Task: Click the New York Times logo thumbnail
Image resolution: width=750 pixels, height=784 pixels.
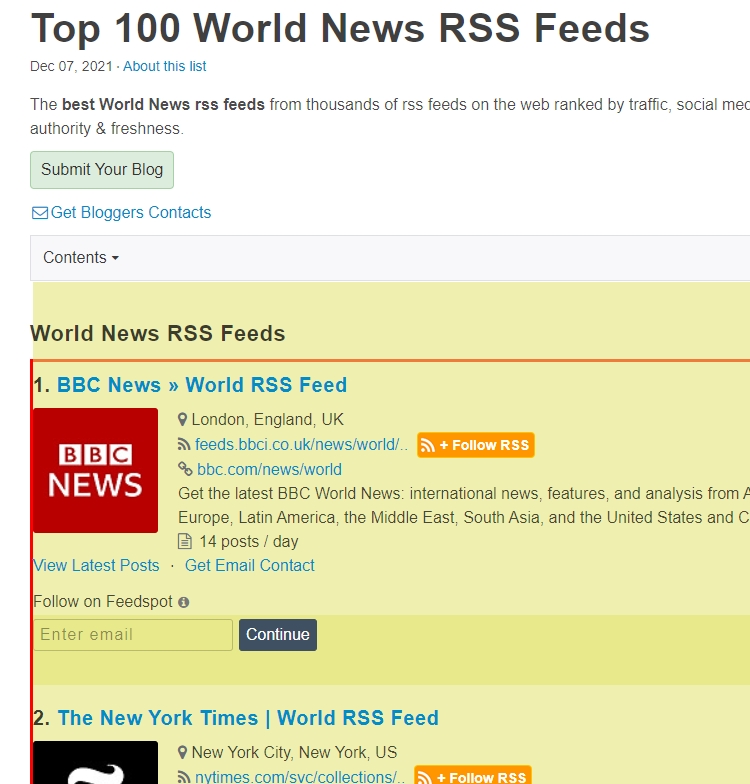Action: coord(96,762)
